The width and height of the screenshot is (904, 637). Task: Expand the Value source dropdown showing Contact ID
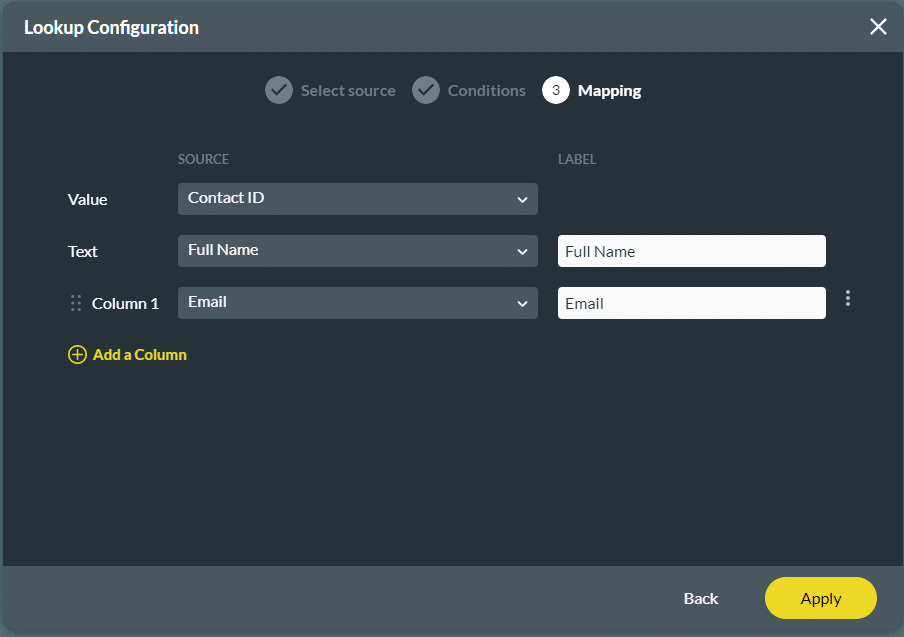(x=357, y=199)
